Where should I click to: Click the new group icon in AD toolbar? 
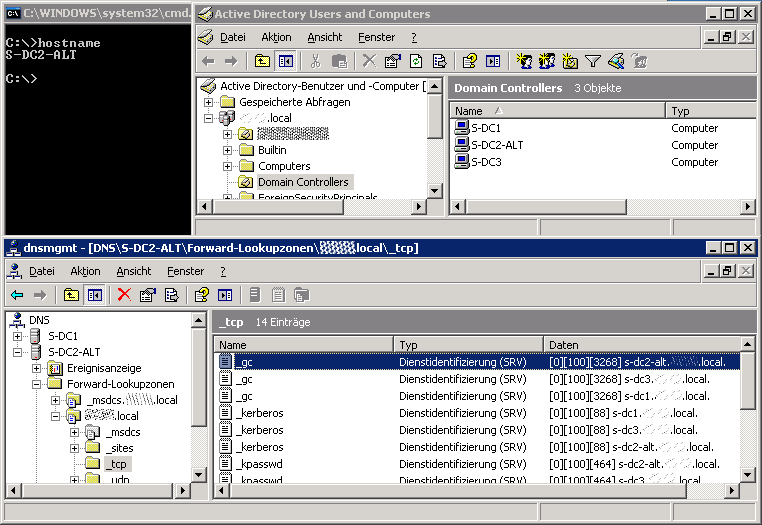point(546,61)
